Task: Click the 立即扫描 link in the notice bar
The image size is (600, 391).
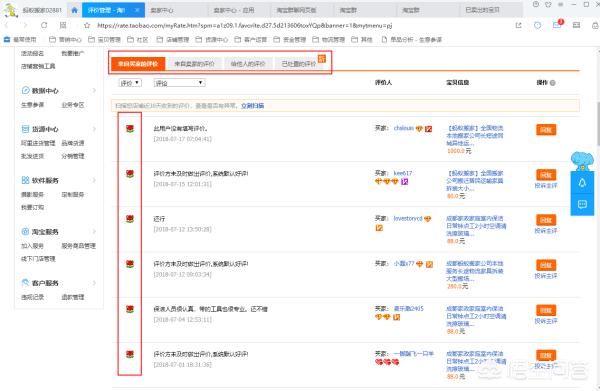Action: (x=253, y=106)
